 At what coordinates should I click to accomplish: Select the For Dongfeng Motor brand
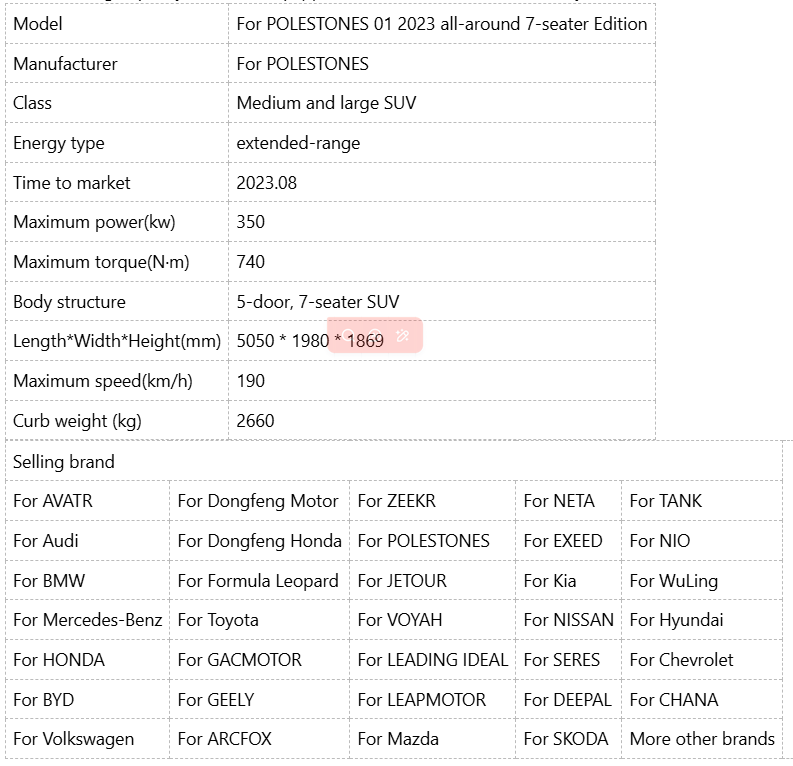click(x=258, y=501)
